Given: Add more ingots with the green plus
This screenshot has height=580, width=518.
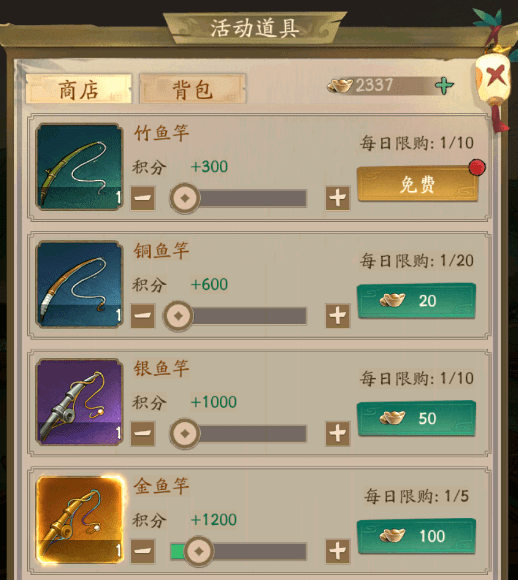Looking at the screenshot, I should click(x=444, y=86).
